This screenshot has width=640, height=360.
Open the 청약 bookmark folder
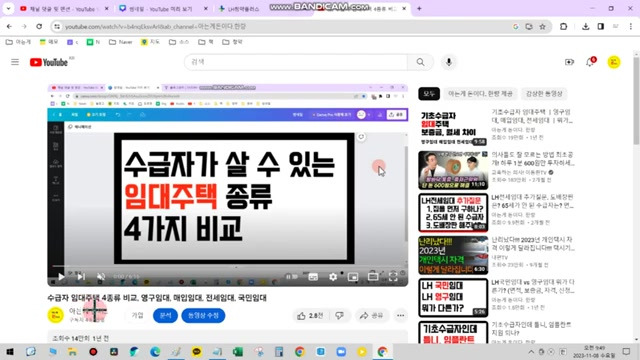coord(232,42)
